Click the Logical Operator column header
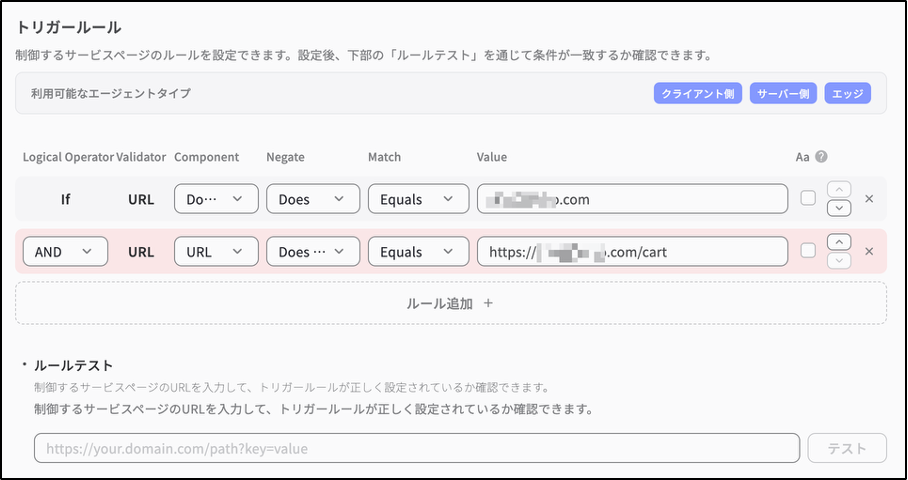This screenshot has height=480, width=908. (x=68, y=157)
